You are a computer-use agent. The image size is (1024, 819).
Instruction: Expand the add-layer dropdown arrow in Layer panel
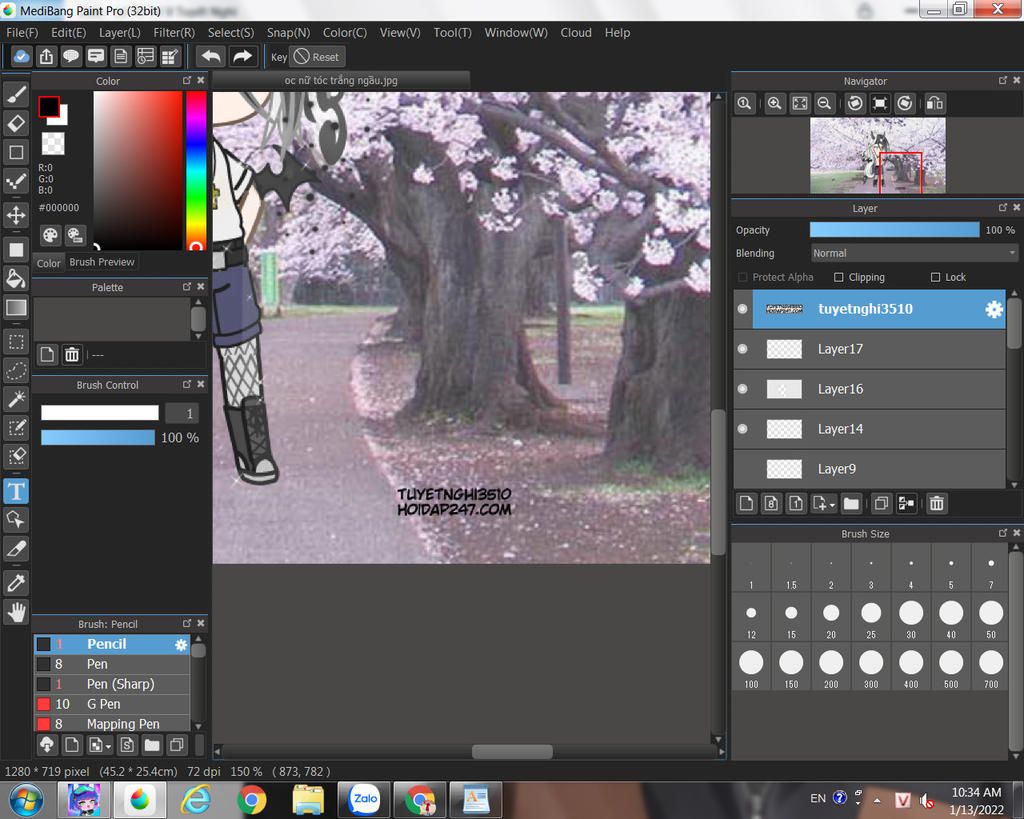[832, 506]
